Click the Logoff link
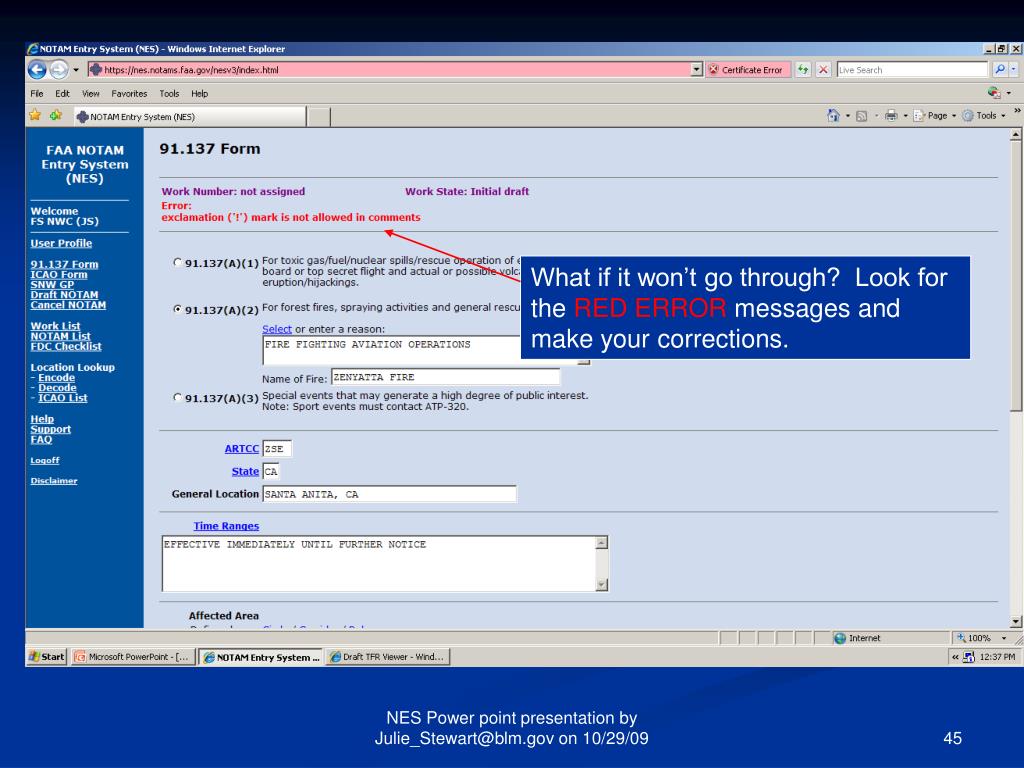This screenshot has width=1024, height=768. (44, 460)
